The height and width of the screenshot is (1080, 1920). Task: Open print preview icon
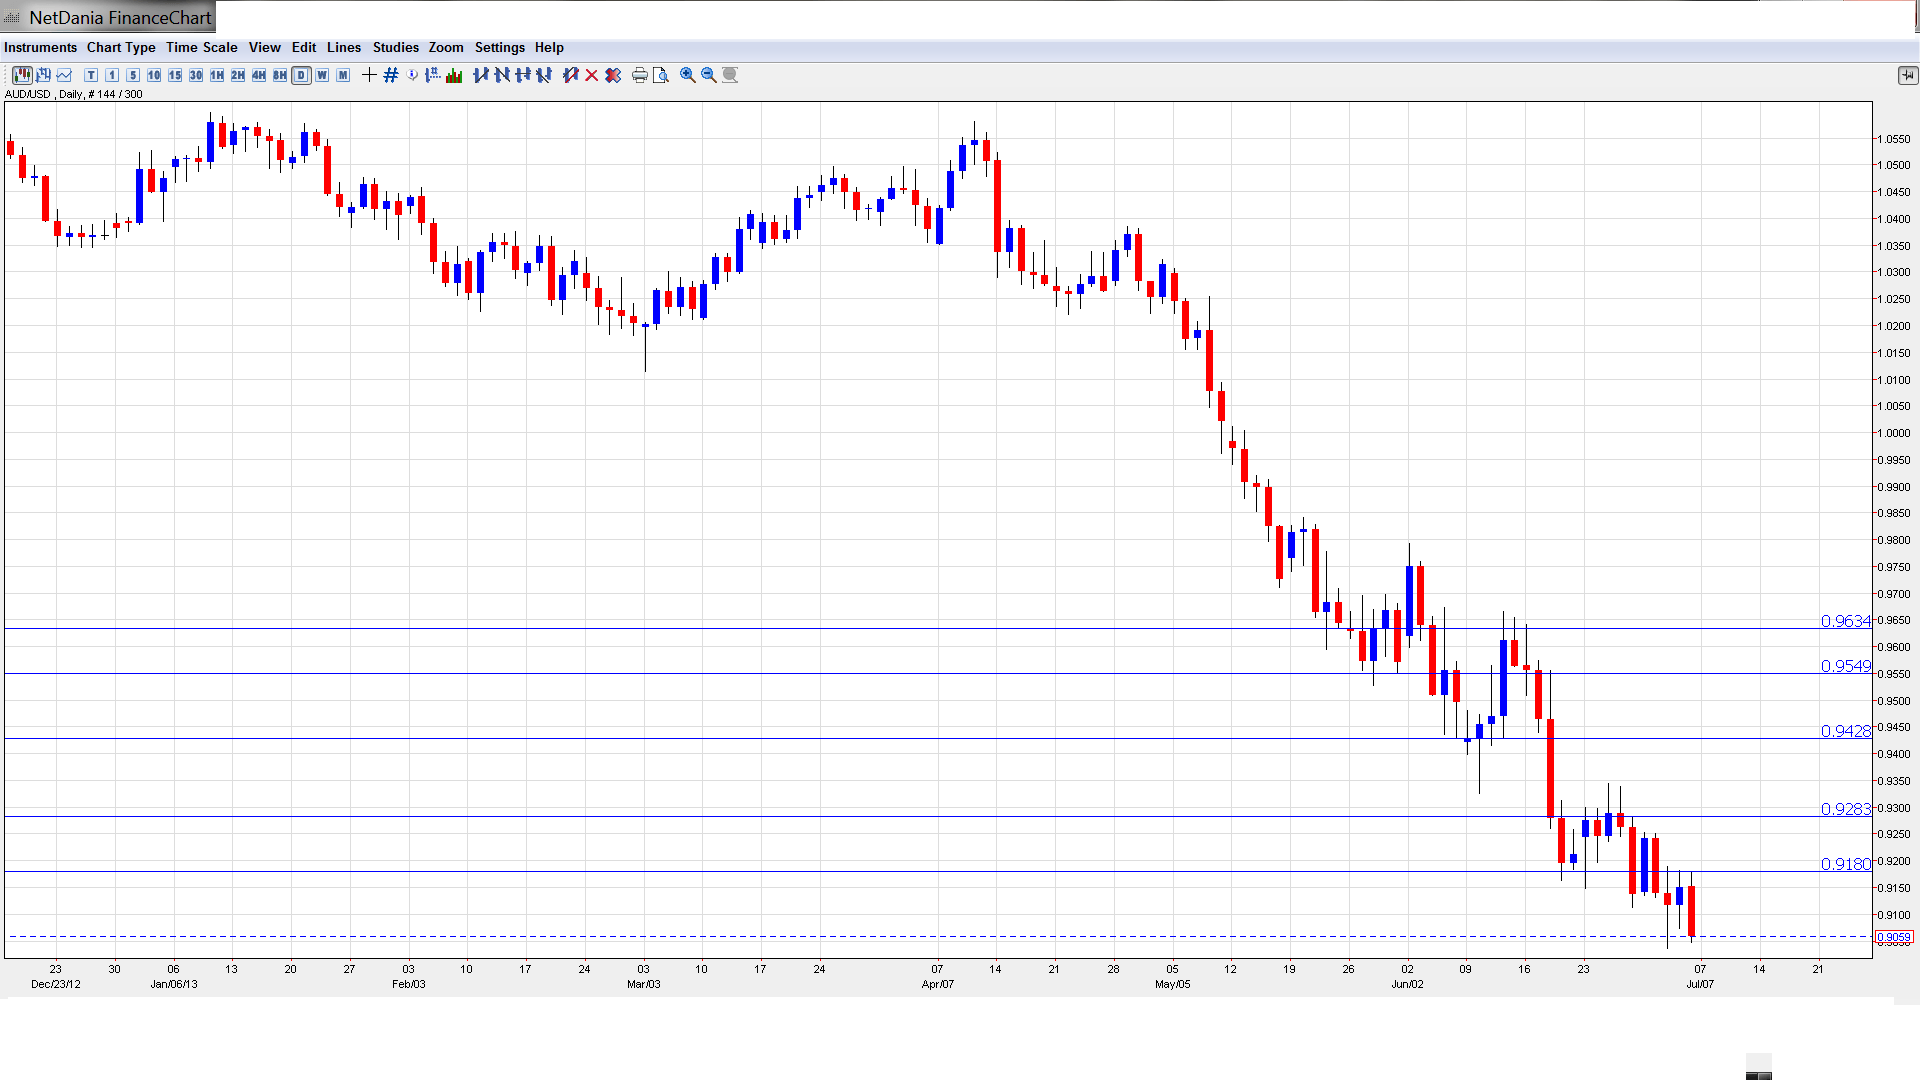(x=661, y=75)
